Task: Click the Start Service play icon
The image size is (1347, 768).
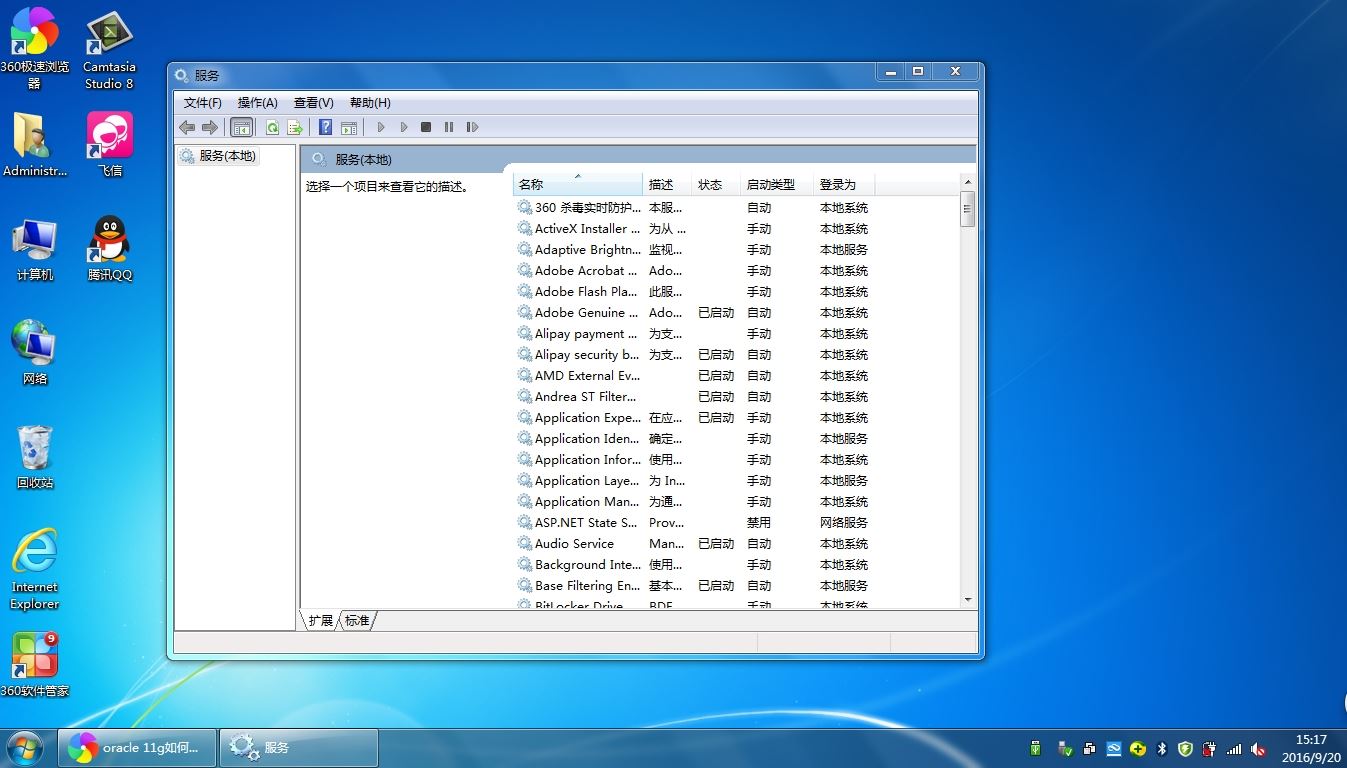Action: click(381, 127)
